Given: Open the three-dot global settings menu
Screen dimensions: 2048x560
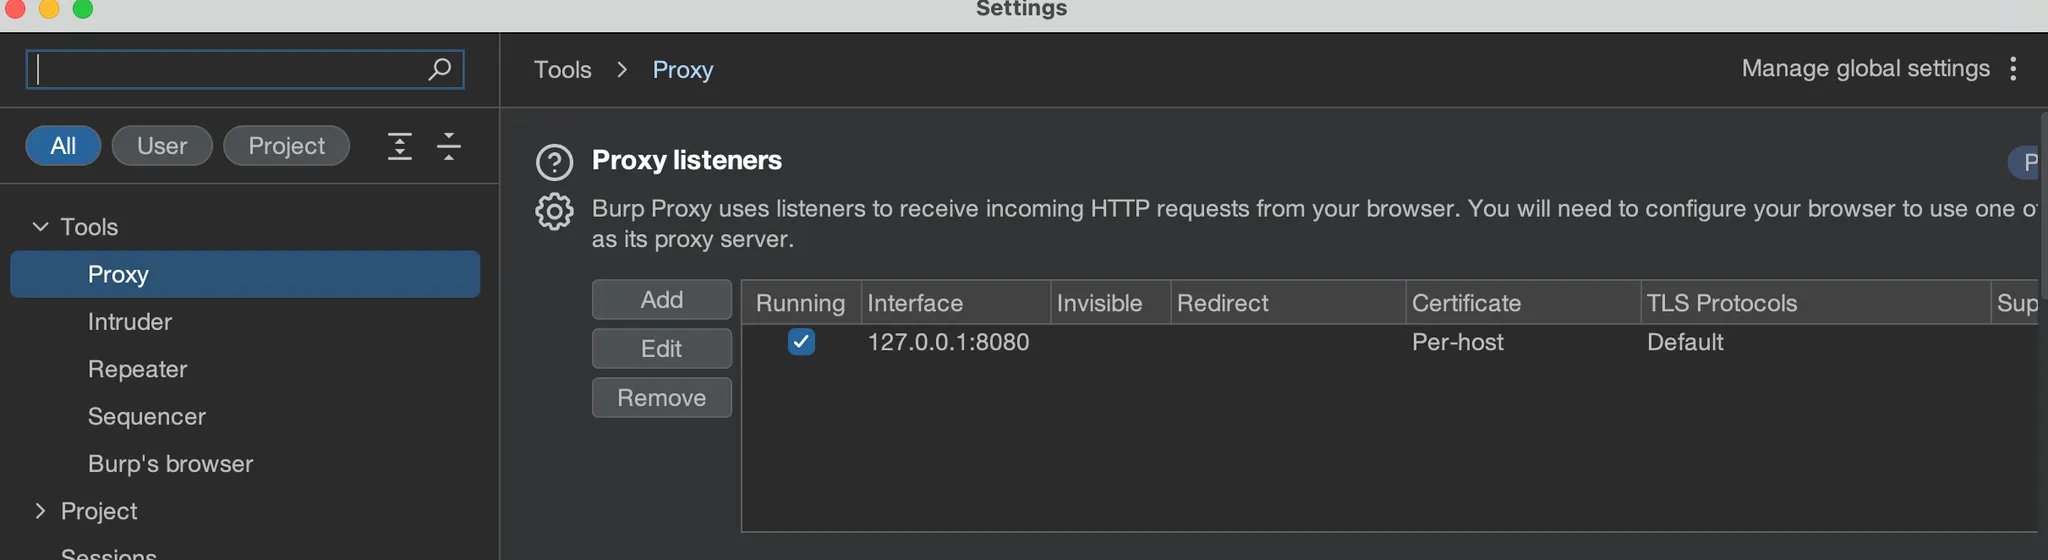Looking at the screenshot, I should pyautogui.click(x=2013, y=68).
